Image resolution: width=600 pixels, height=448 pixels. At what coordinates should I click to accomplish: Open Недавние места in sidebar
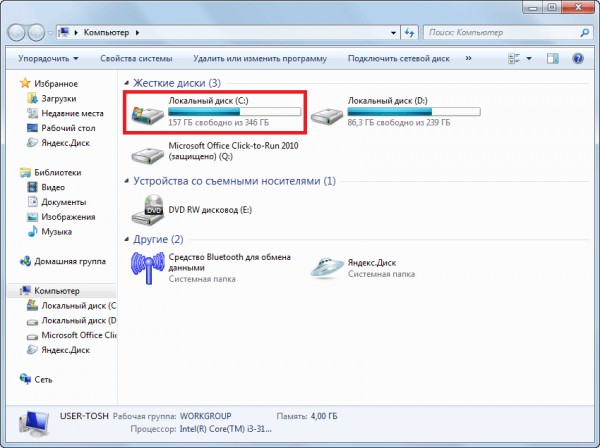click(65, 113)
